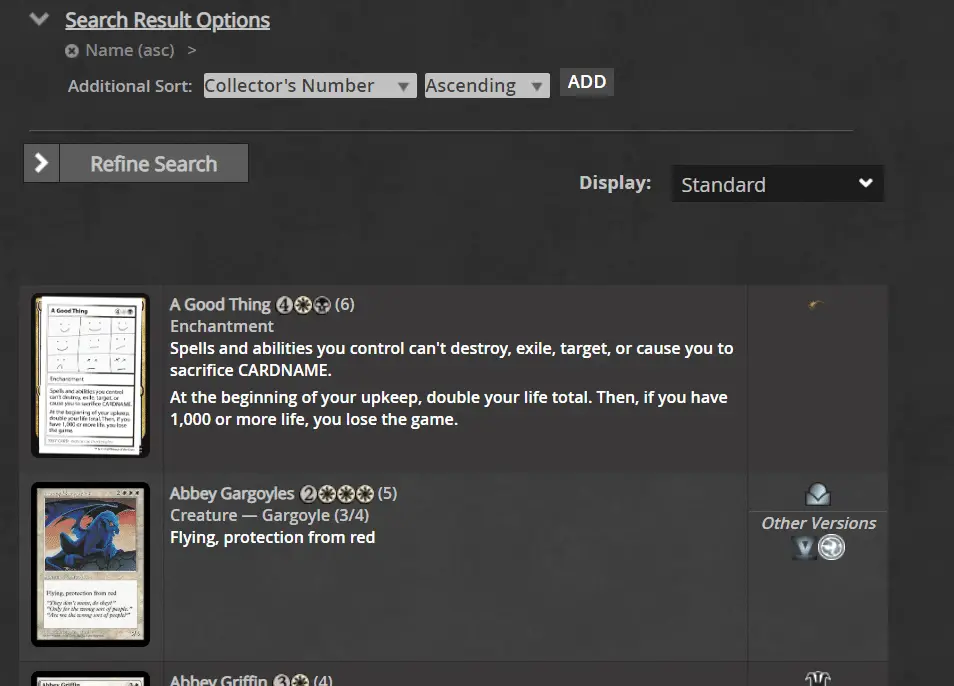Expand Refine Search using the arrow
Screen dimensions: 954x686
click(x=41, y=163)
